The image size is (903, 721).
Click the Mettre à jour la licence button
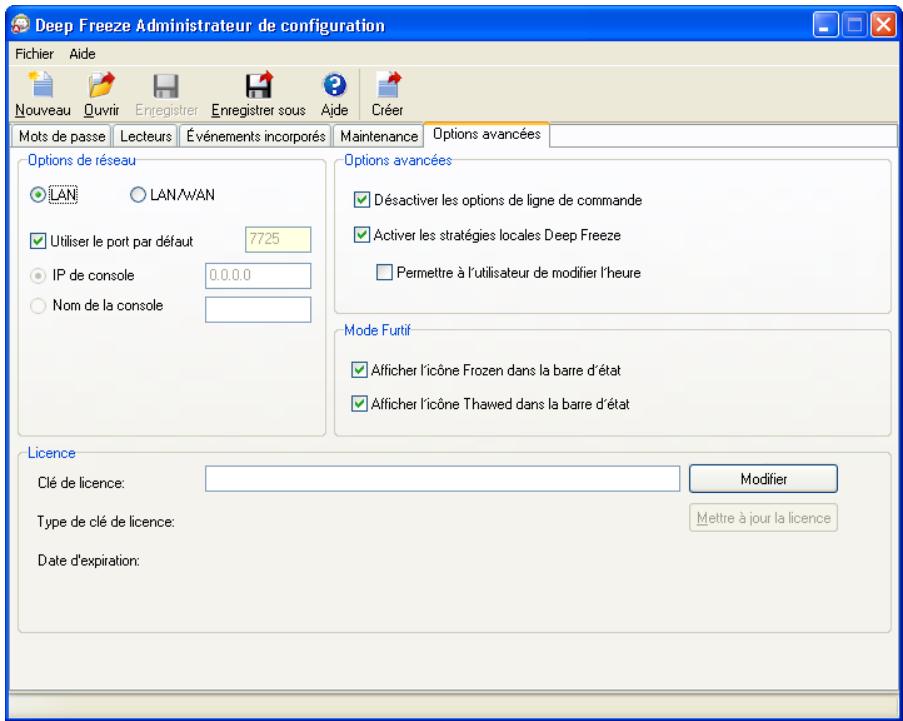click(x=763, y=518)
